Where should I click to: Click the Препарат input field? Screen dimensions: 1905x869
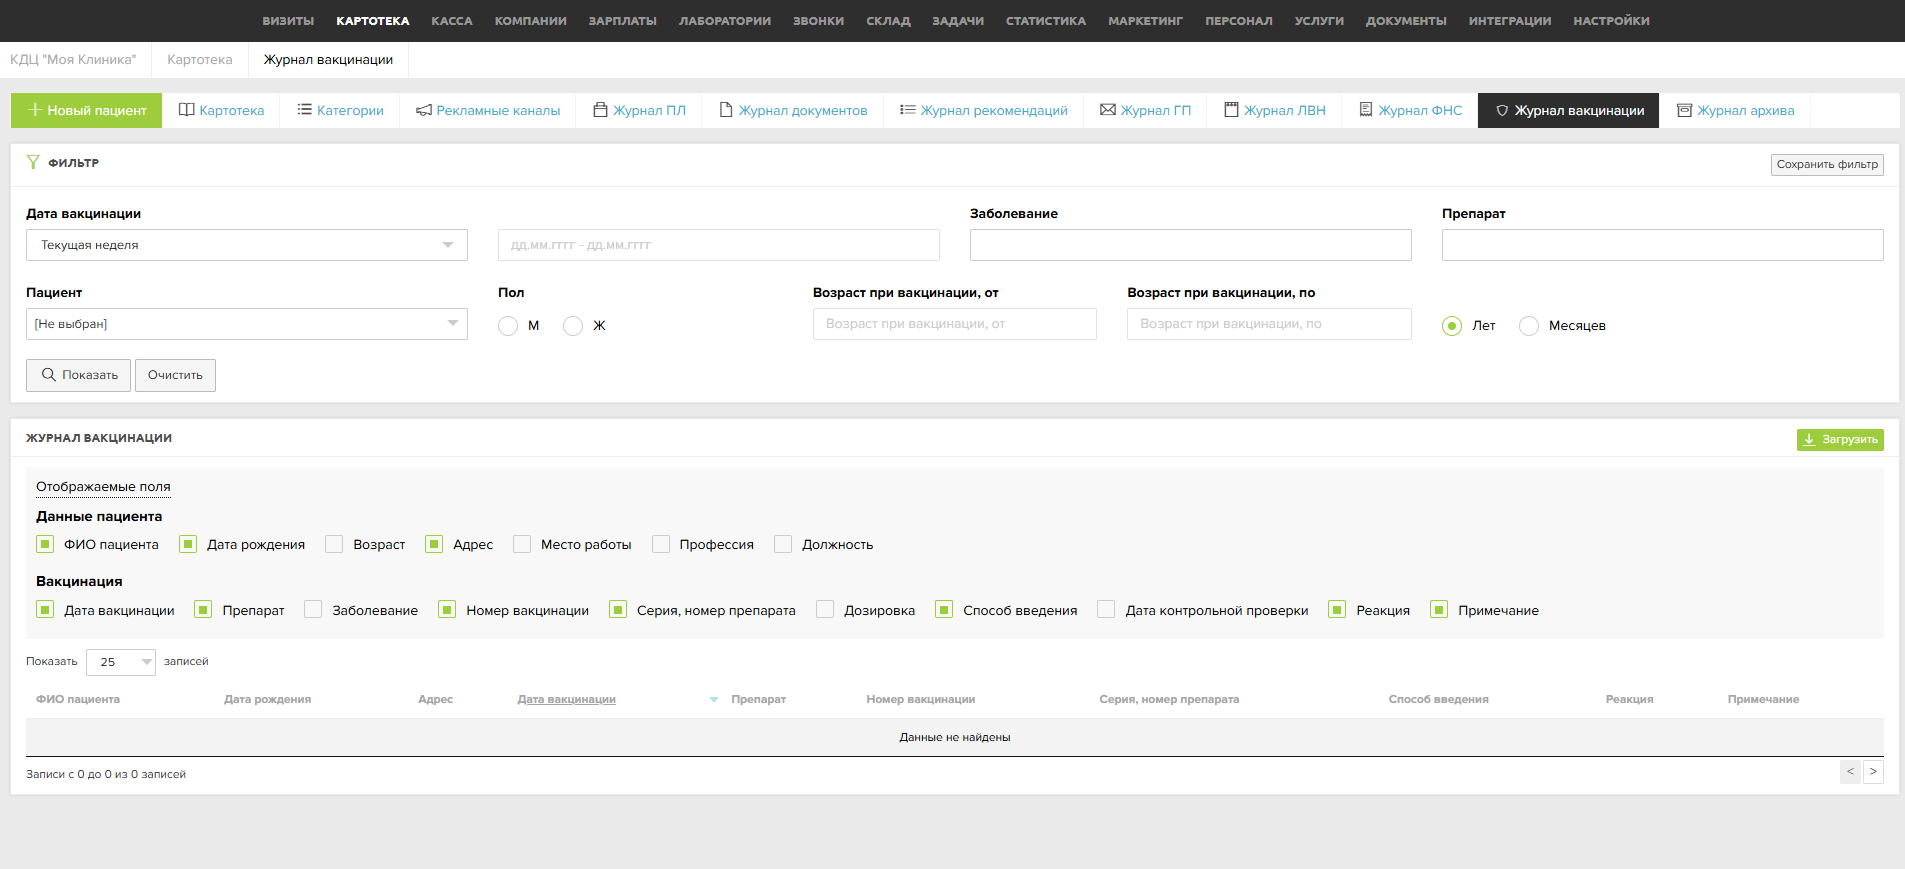pos(1663,245)
